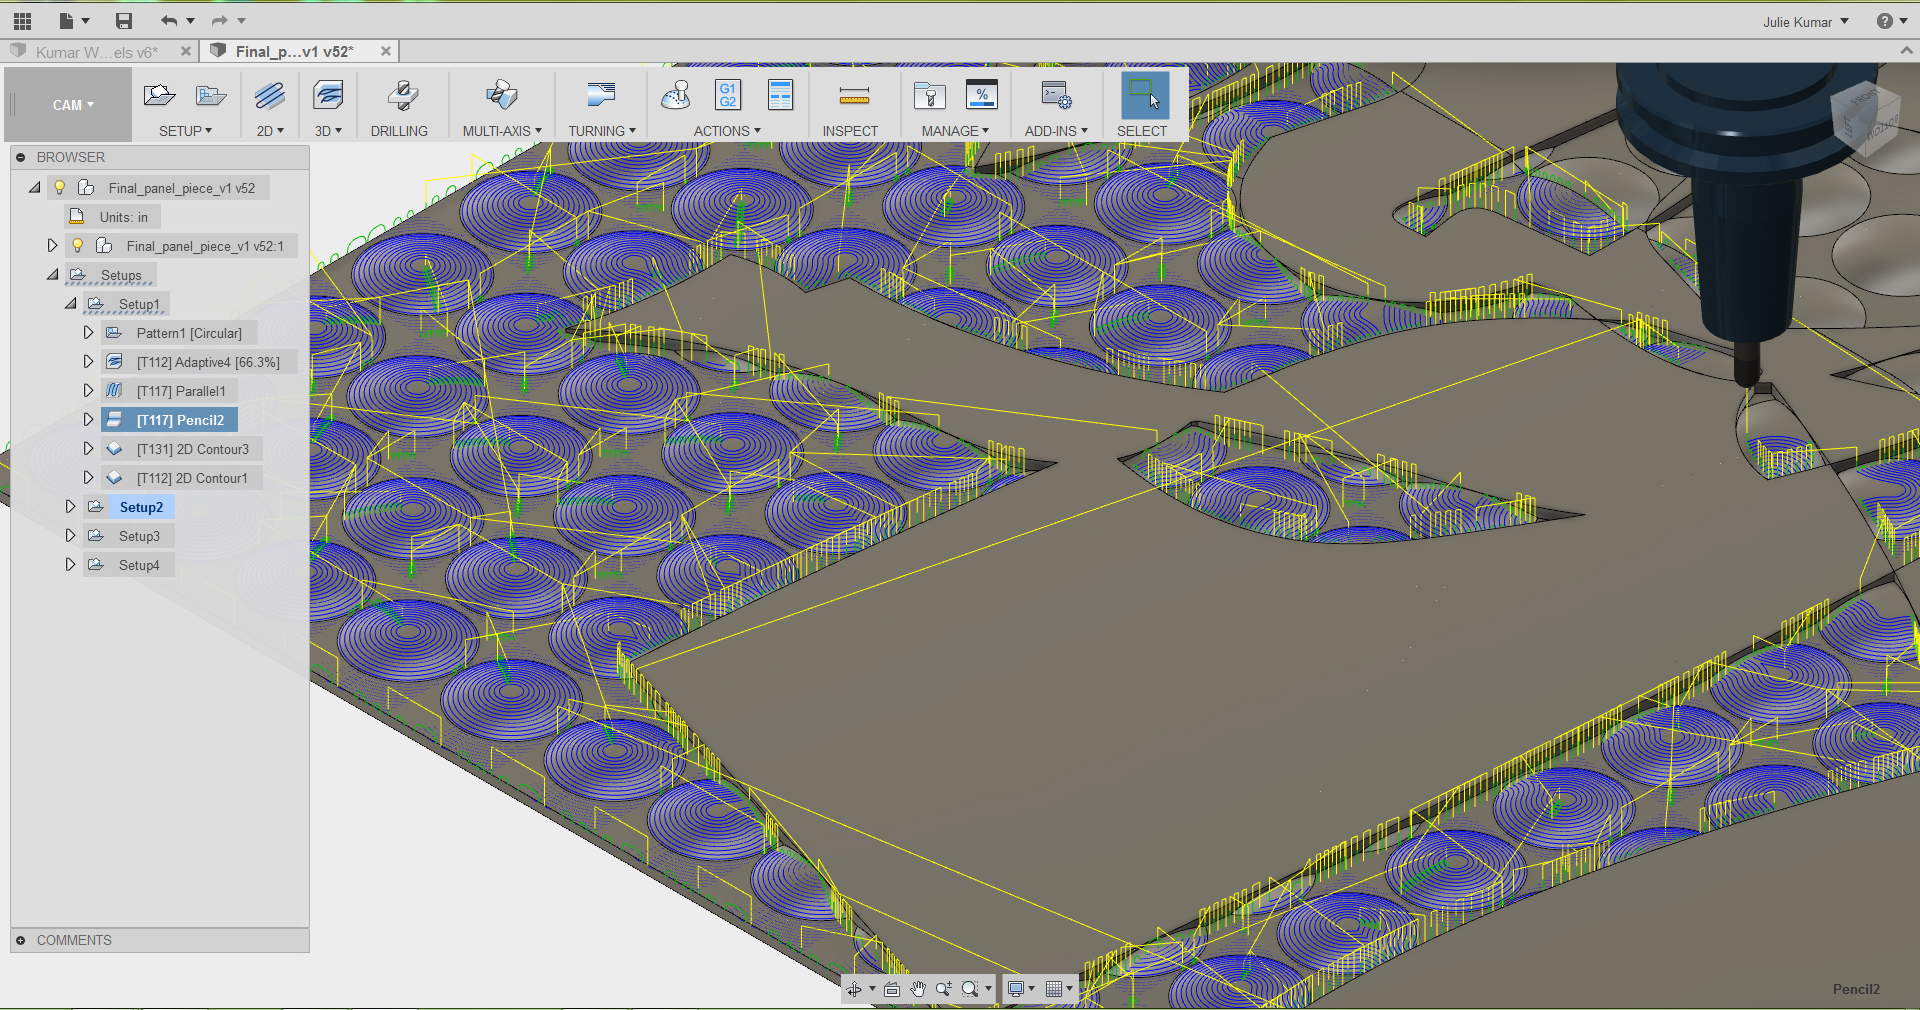This screenshot has height=1010, width=1920.
Task: Open the 2D menu label
Action: coord(270,131)
